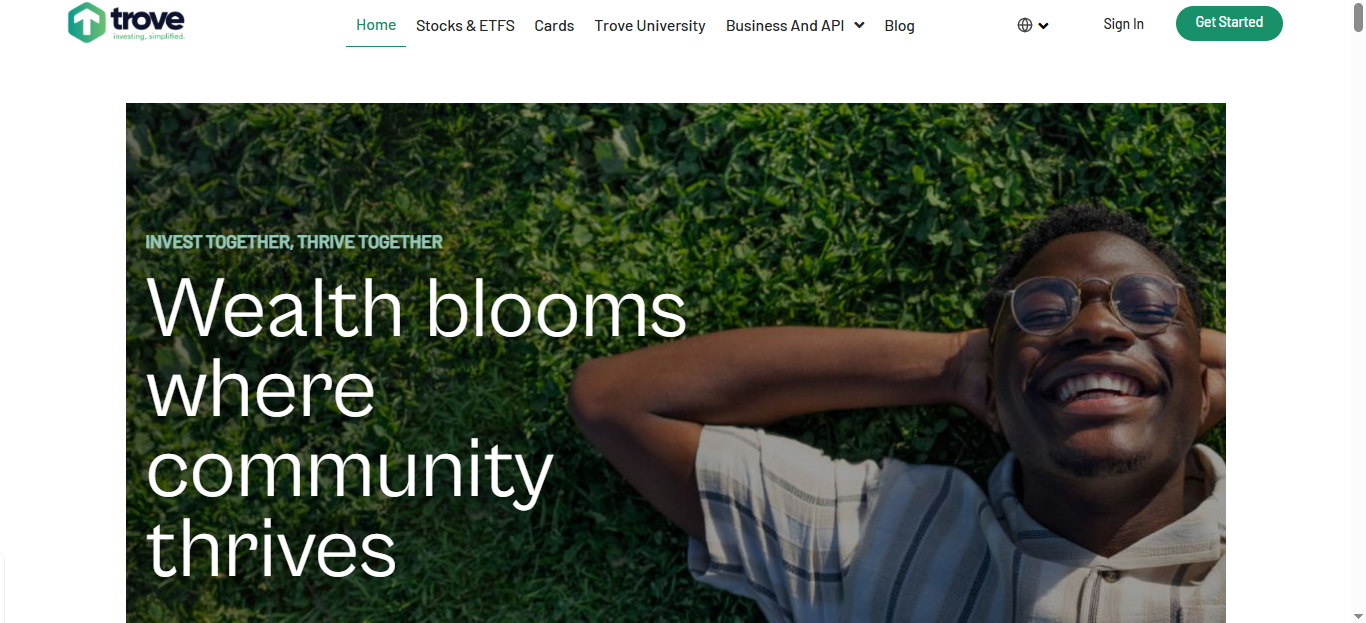Select the 'Invest together, thrive together' tagline
Viewport: 1366px width, 623px height.
(x=294, y=242)
